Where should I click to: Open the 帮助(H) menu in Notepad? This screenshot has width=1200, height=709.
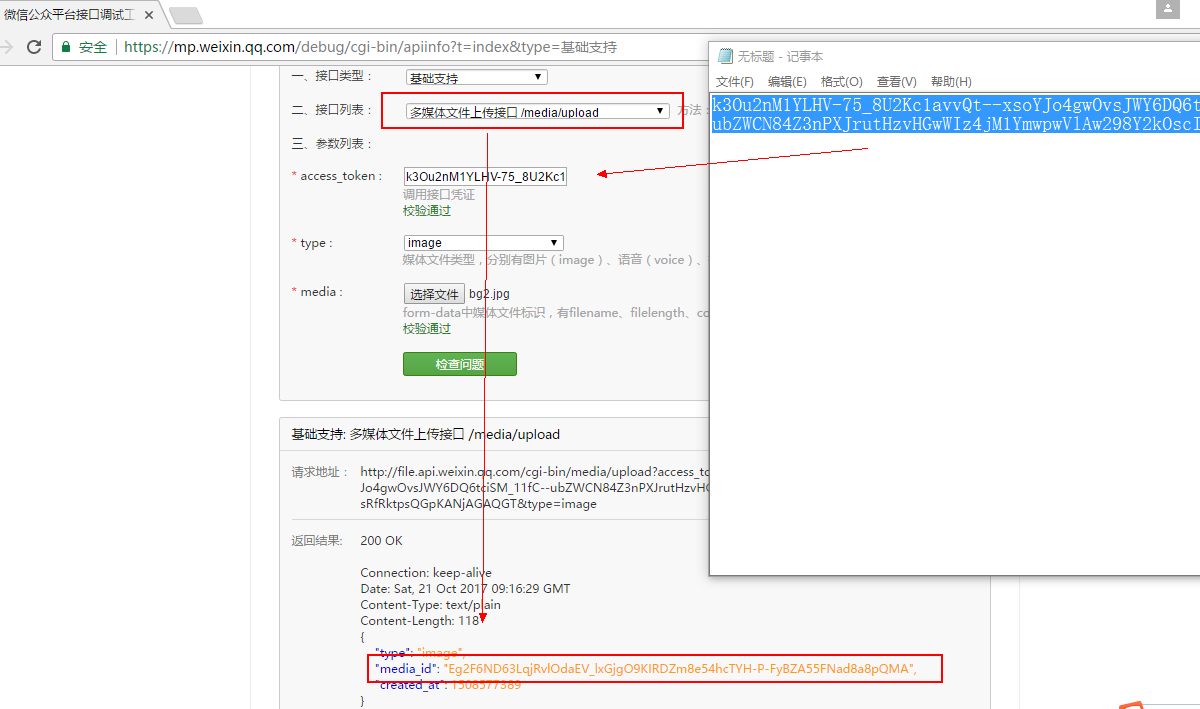click(950, 82)
